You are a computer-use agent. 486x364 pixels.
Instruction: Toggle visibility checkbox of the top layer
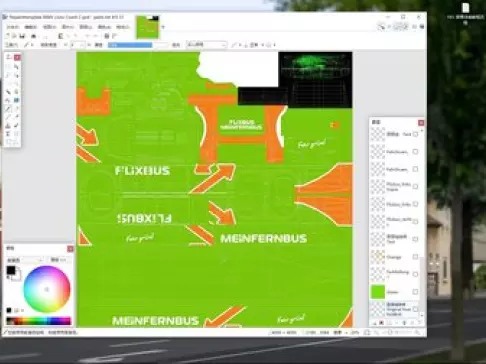415,134
